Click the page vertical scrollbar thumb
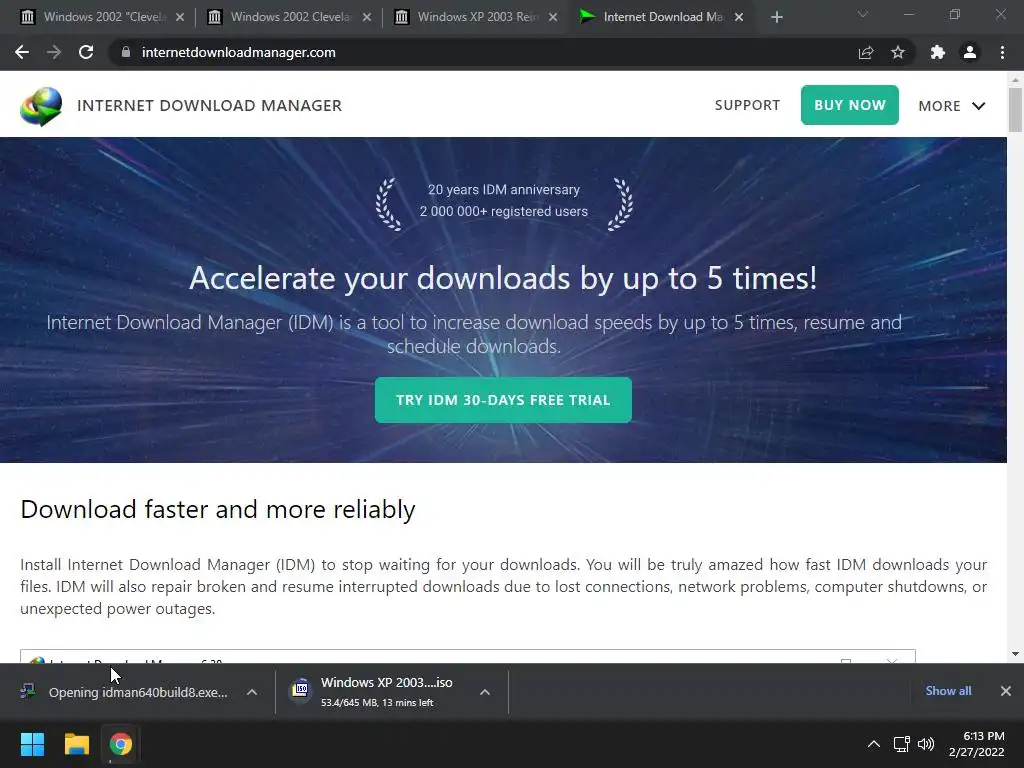Viewport: 1024px width, 768px height. (x=1015, y=110)
